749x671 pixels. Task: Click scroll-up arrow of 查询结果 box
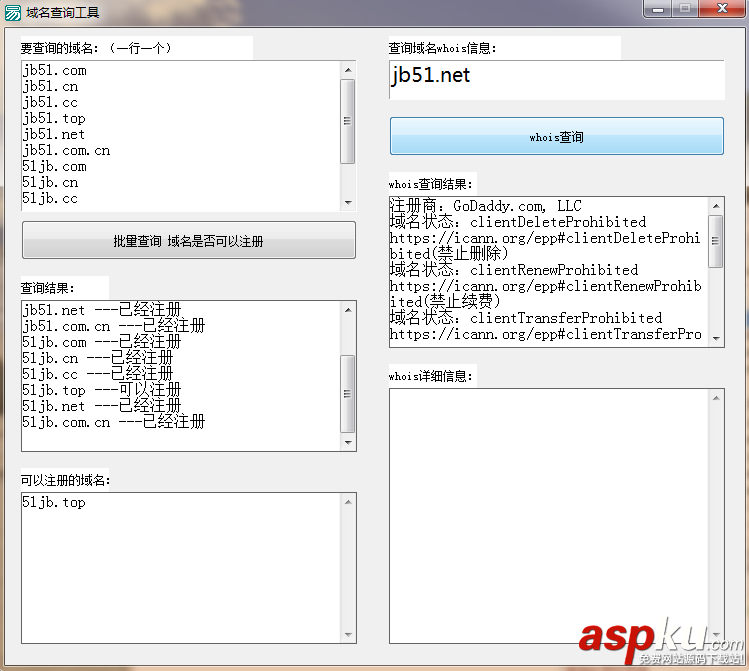[x=348, y=310]
